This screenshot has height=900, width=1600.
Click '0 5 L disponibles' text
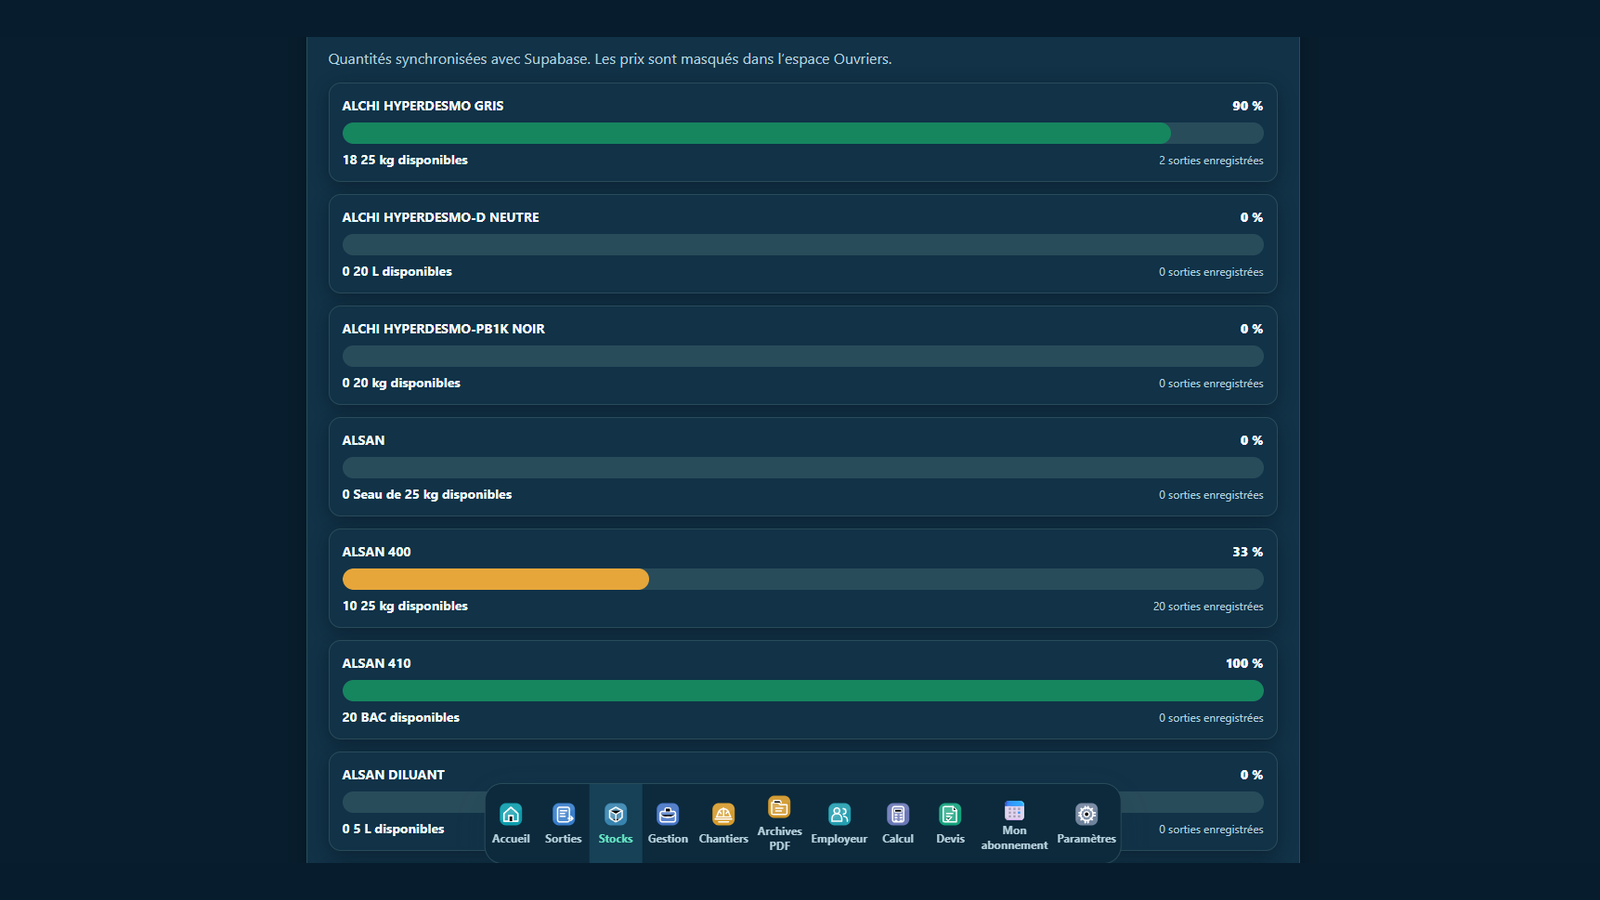[393, 829]
